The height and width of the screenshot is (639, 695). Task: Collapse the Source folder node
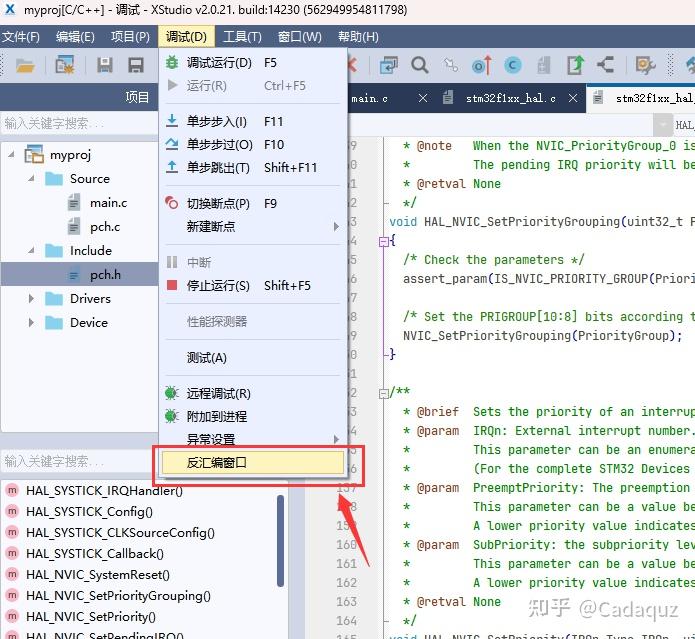[31, 179]
